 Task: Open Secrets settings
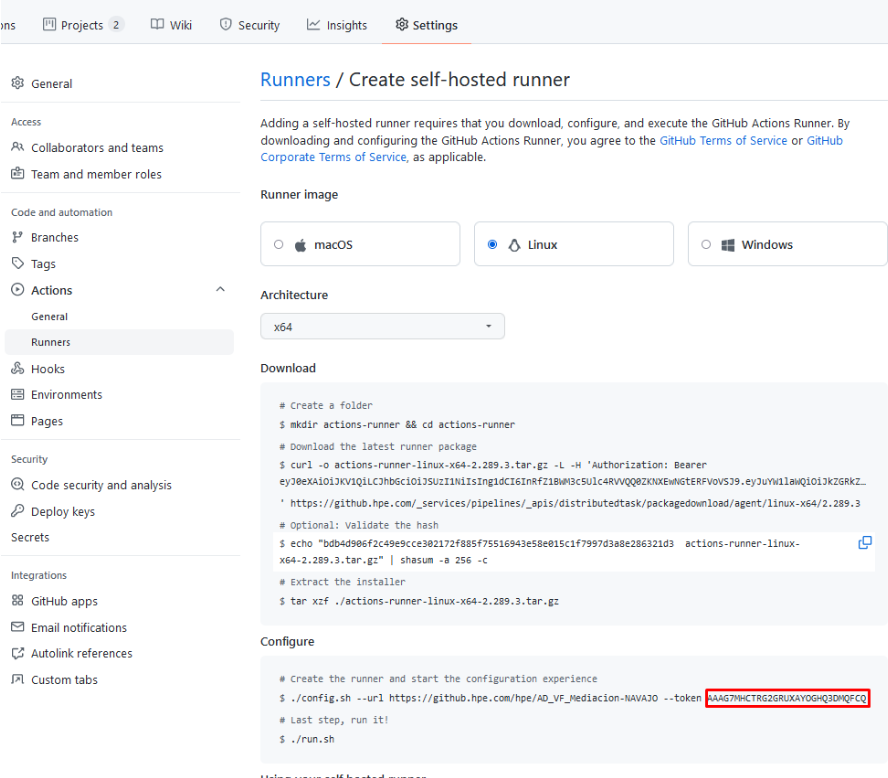30,537
